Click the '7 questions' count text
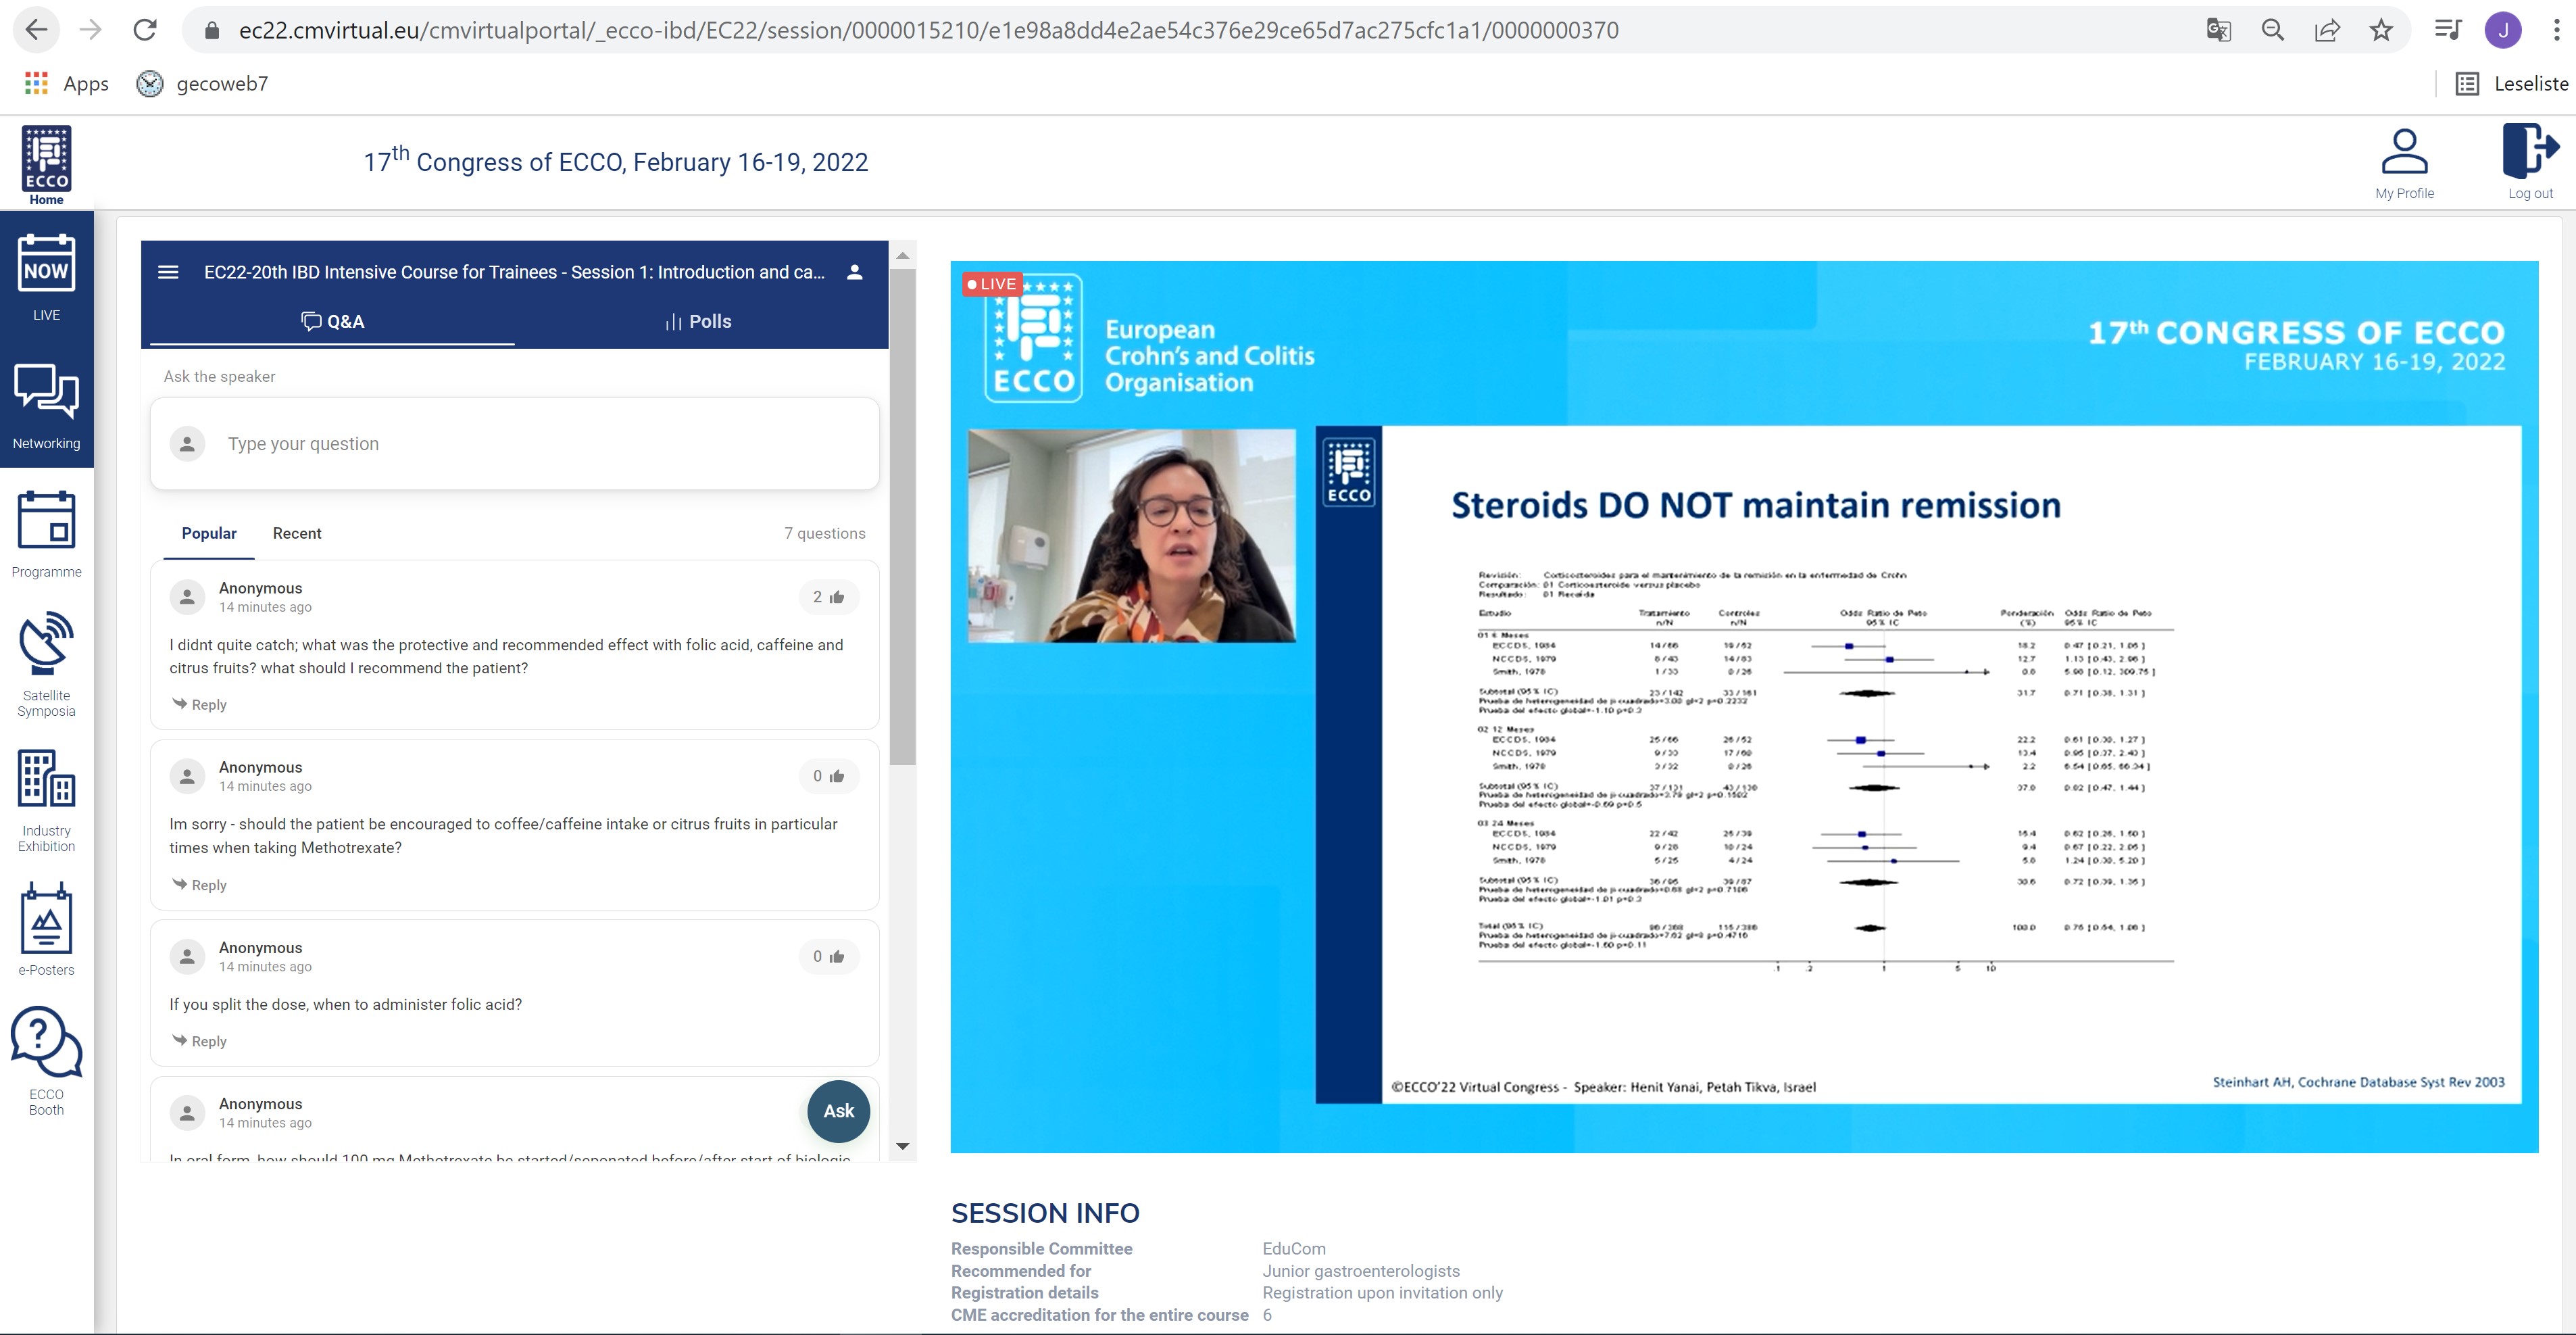This screenshot has height=1335, width=2576. (x=825, y=533)
